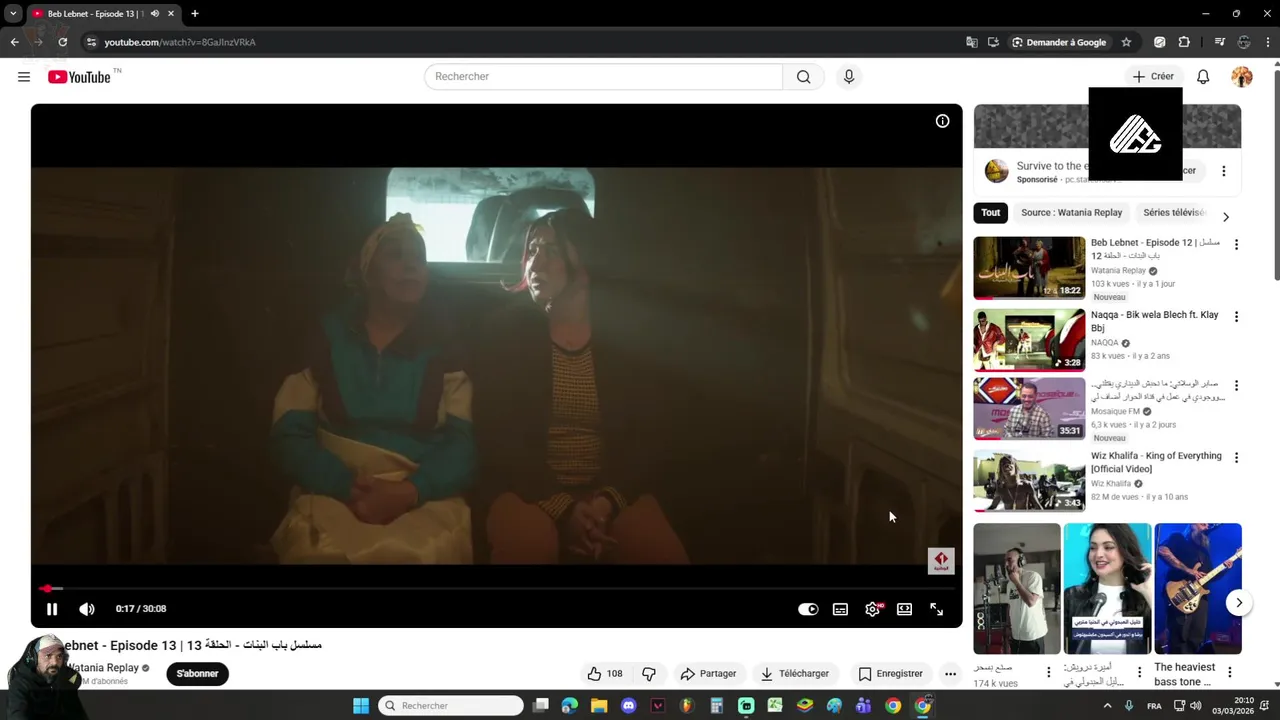Start voice search with the microphone
The height and width of the screenshot is (720, 1280).
tap(849, 77)
